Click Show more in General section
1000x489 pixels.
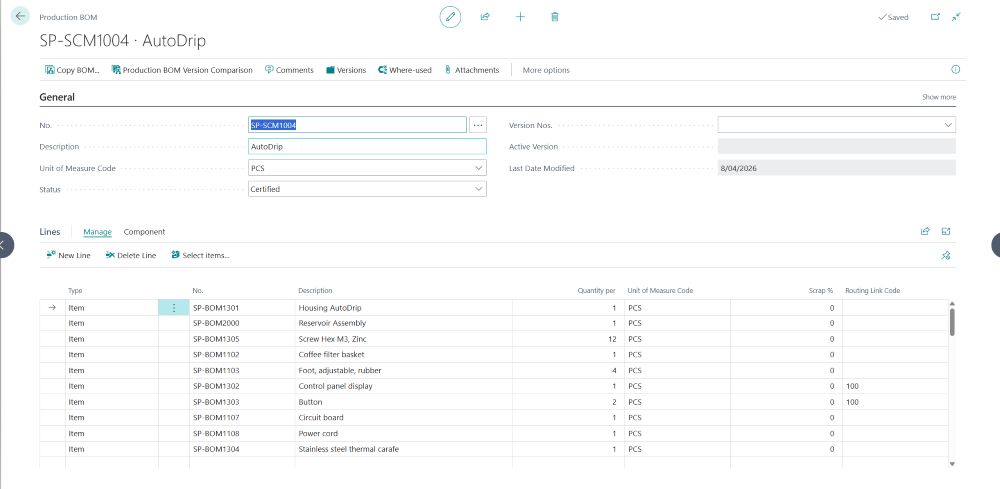939,97
